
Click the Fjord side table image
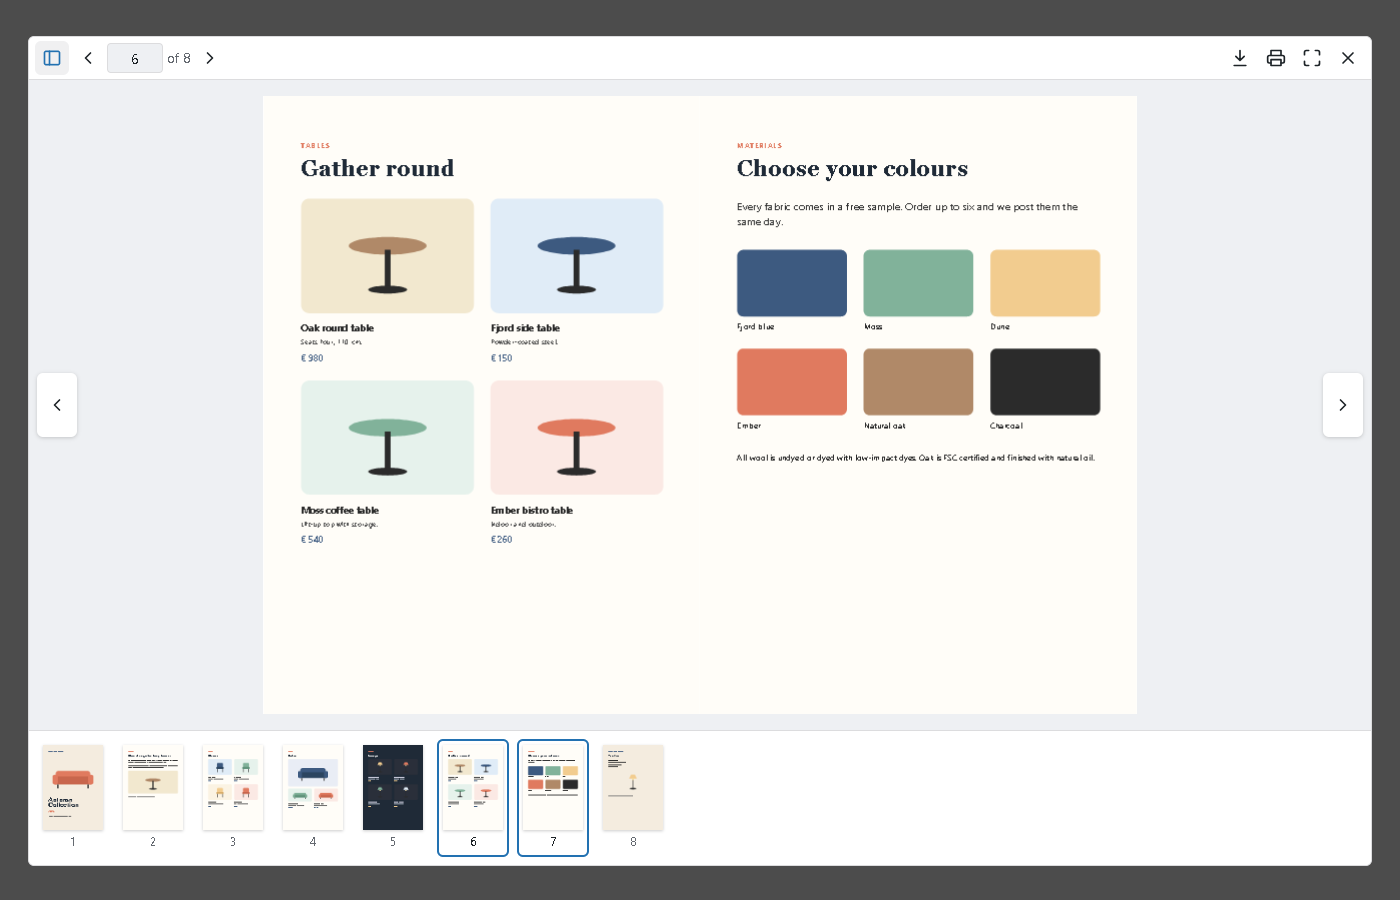pyautogui.click(x=577, y=256)
